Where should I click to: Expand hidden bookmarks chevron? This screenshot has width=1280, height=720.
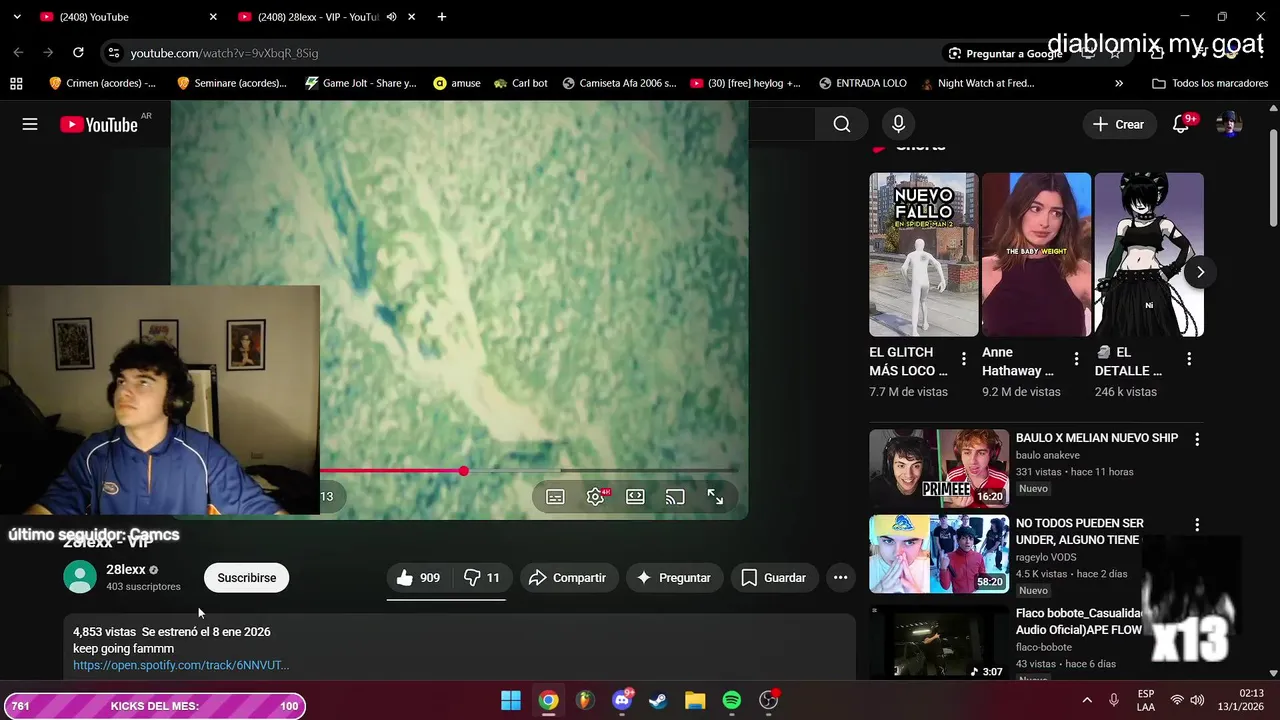[x=1119, y=83]
